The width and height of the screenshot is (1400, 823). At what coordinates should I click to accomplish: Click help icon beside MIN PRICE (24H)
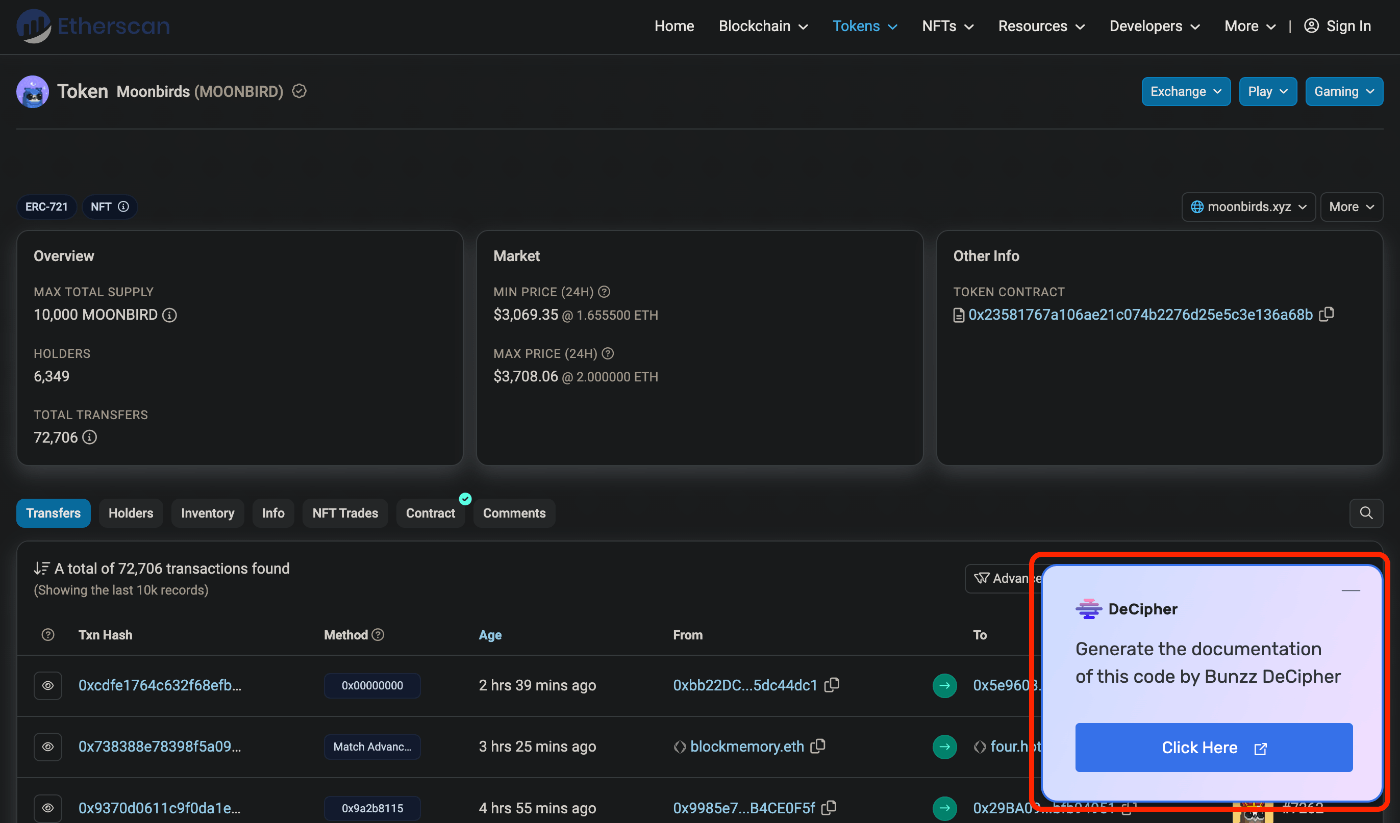tap(604, 292)
